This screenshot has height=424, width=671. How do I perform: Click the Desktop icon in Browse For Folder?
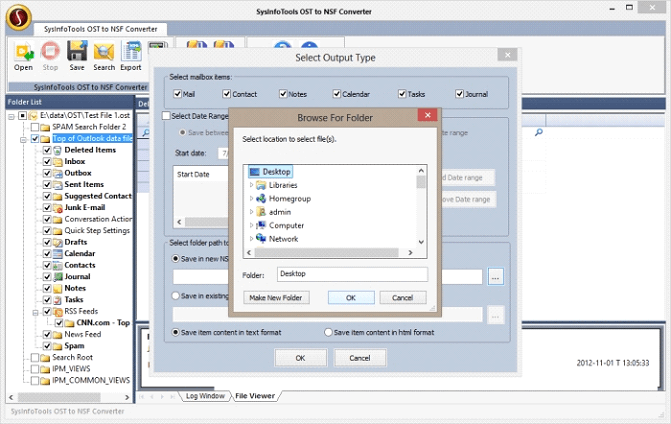255,172
